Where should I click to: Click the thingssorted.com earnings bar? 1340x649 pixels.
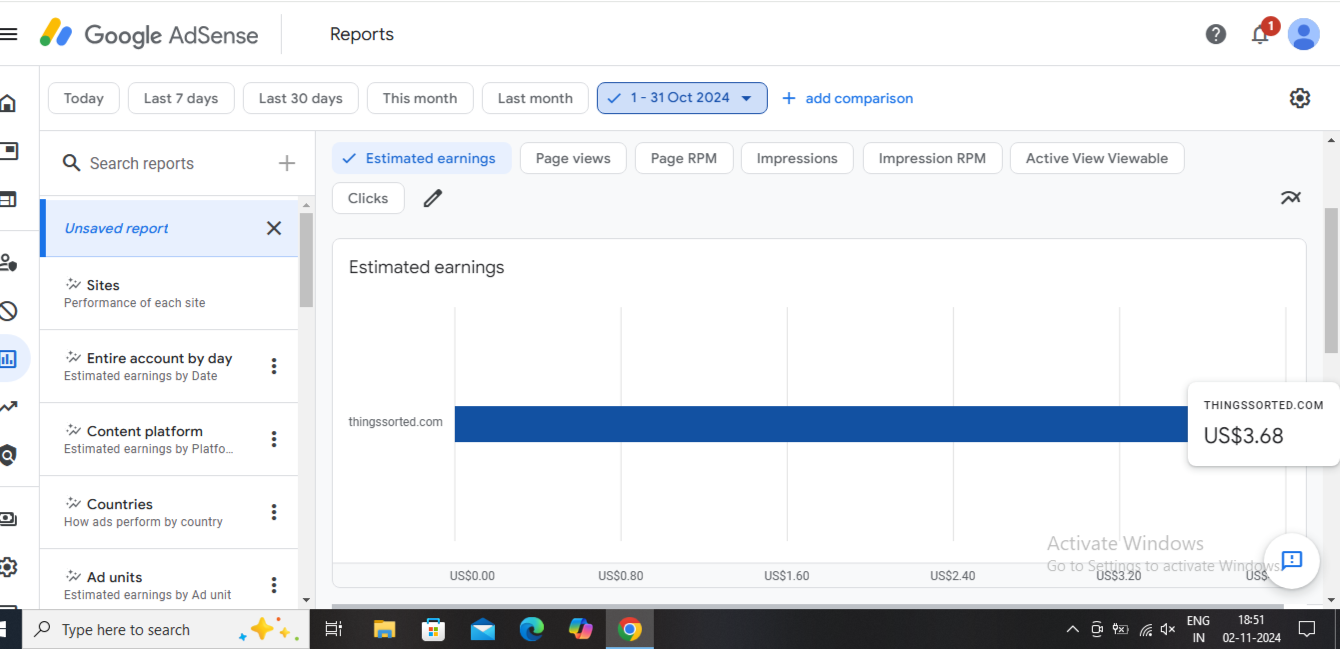click(x=822, y=424)
